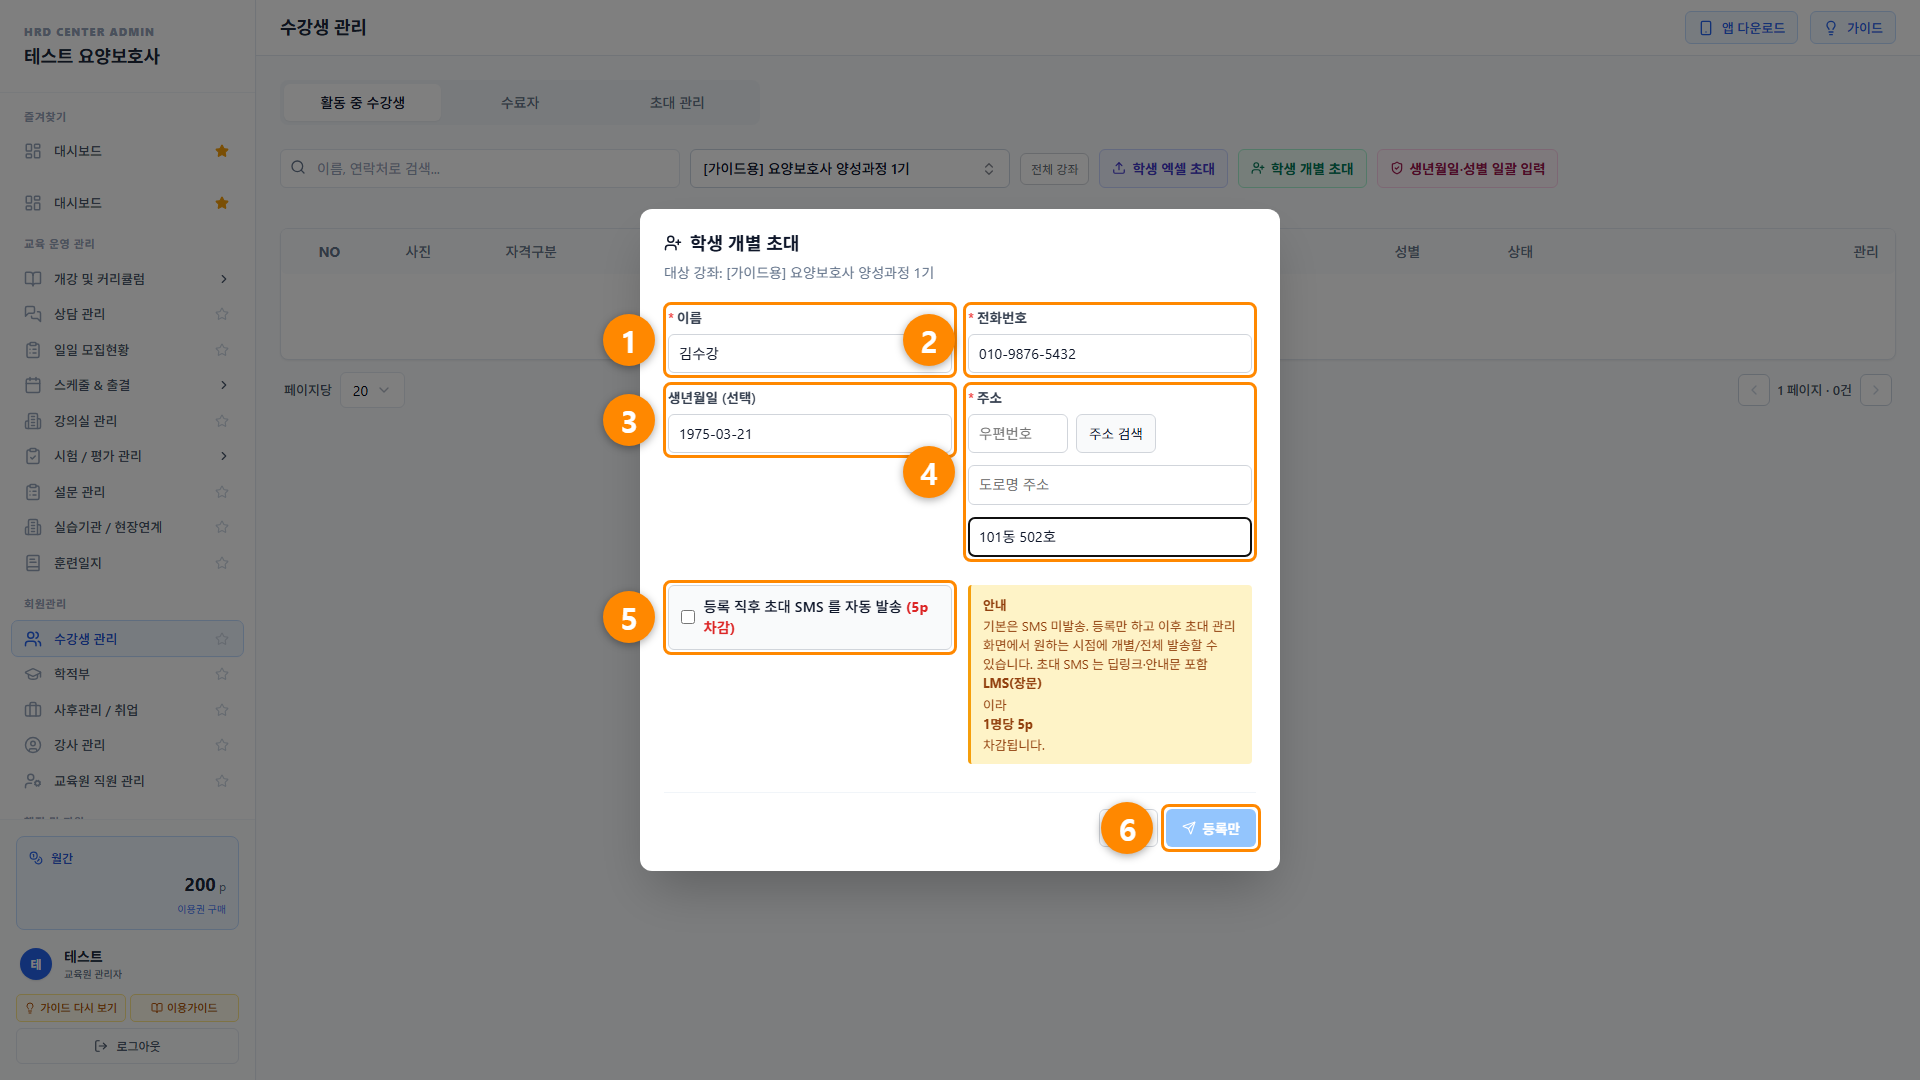Screen dimensions: 1920x1080
Task: Click the 교육원 직원 관리 icon
Action: [x=33, y=781]
